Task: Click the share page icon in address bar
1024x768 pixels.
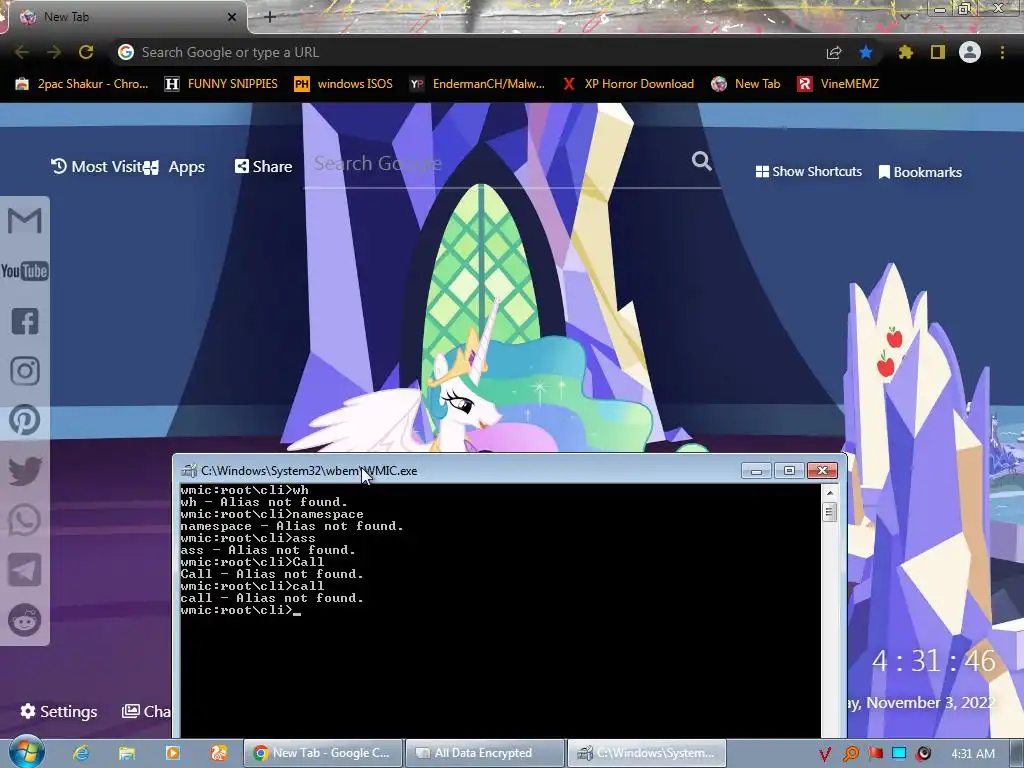Action: coord(834,53)
